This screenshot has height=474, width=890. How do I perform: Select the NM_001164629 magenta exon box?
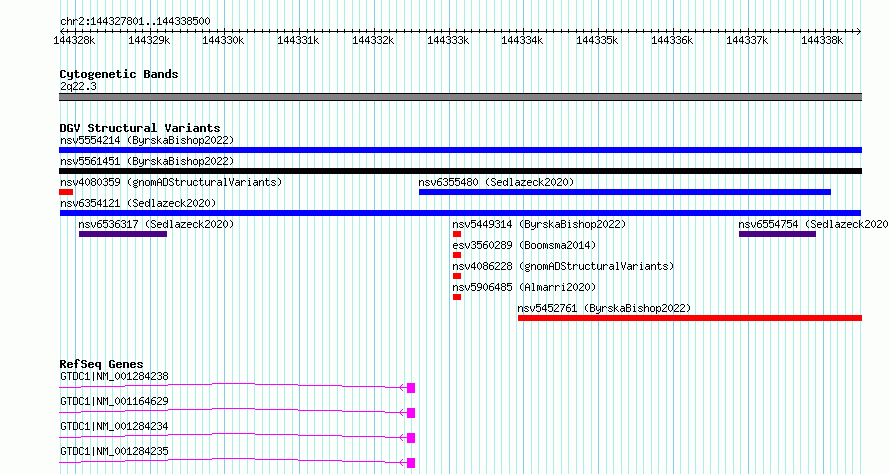tap(411, 413)
